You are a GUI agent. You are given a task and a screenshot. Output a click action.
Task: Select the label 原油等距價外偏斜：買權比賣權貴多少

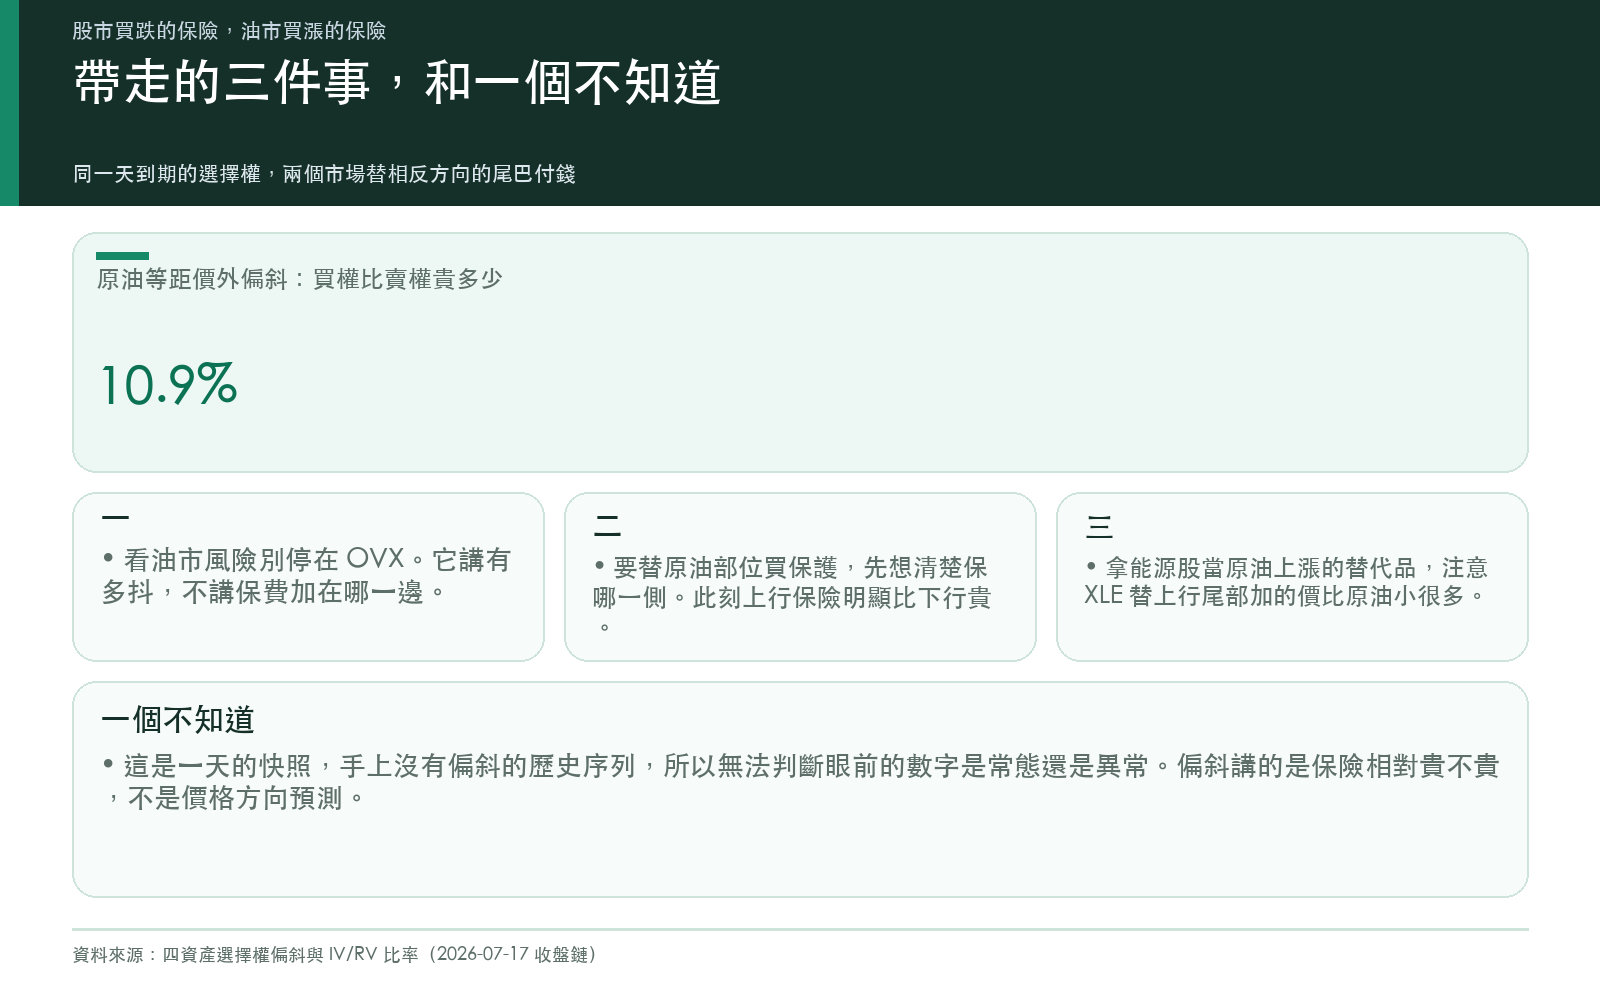click(299, 279)
